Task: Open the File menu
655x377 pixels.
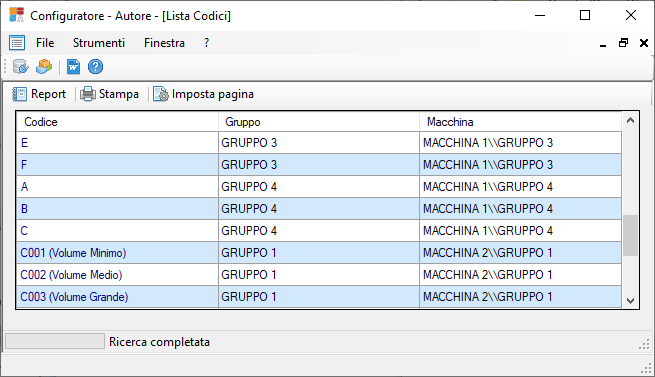Action: (x=45, y=43)
